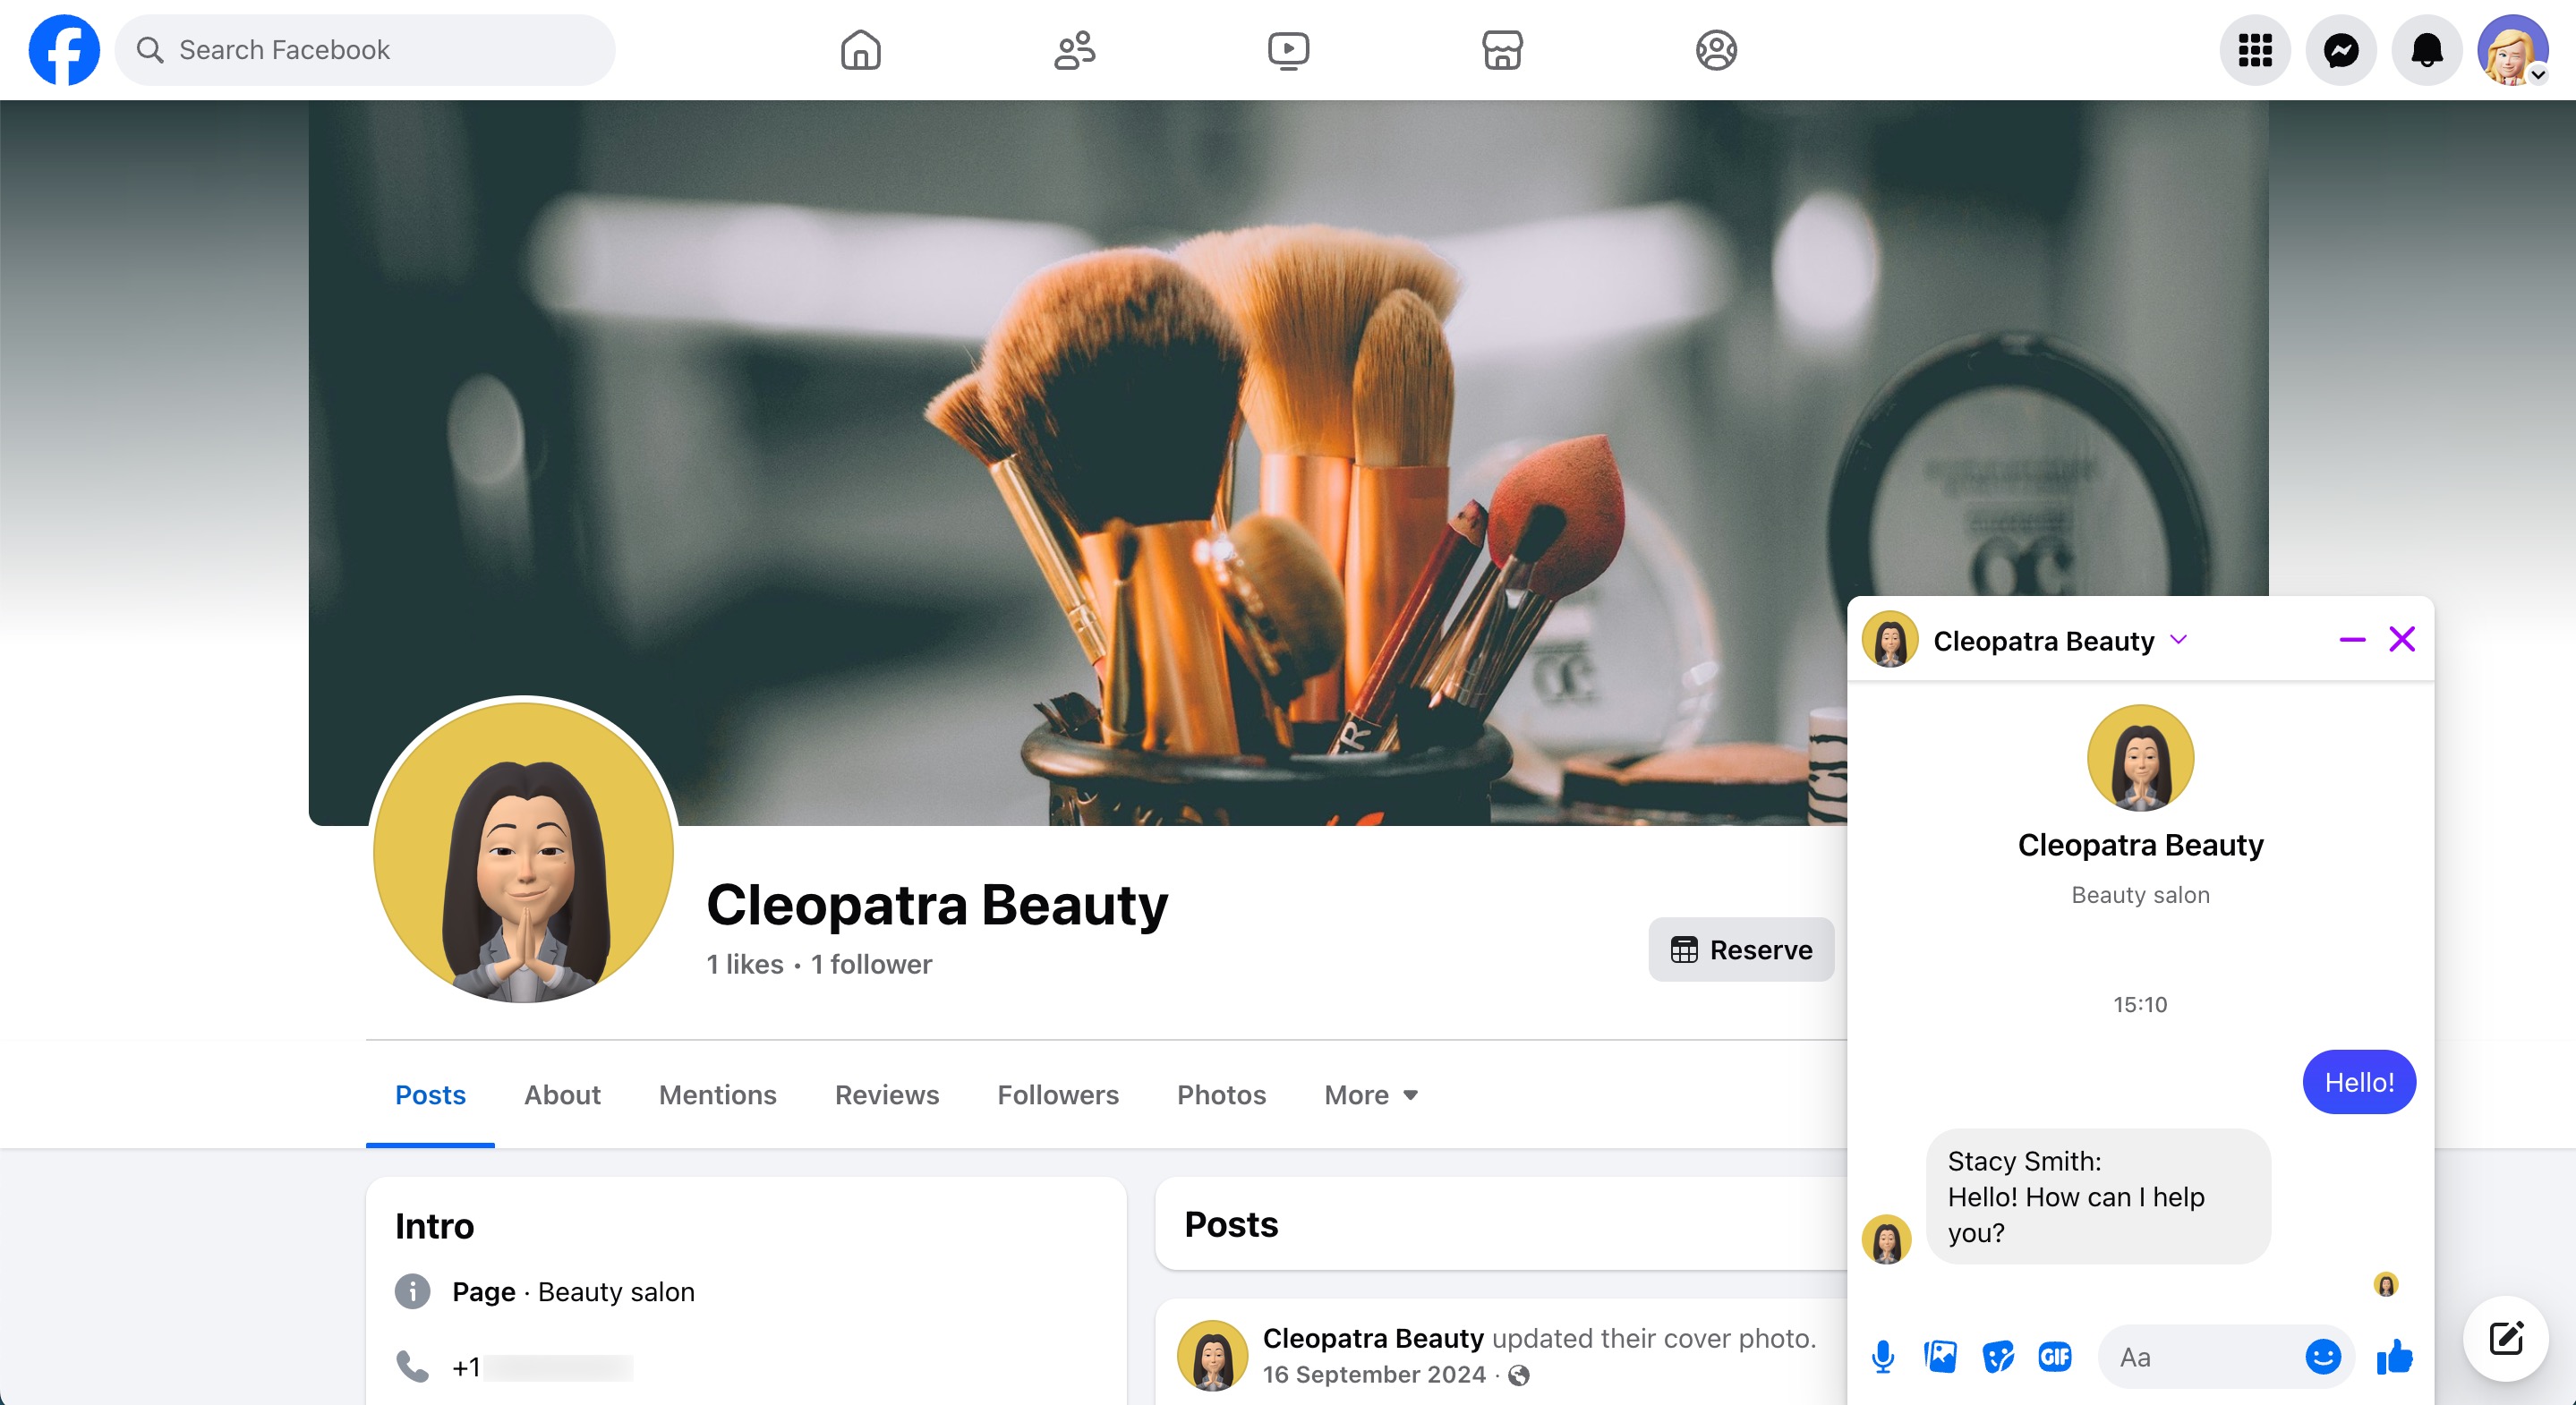
Task: Switch to the Reviews tab
Action: [x=886, y=1095]
